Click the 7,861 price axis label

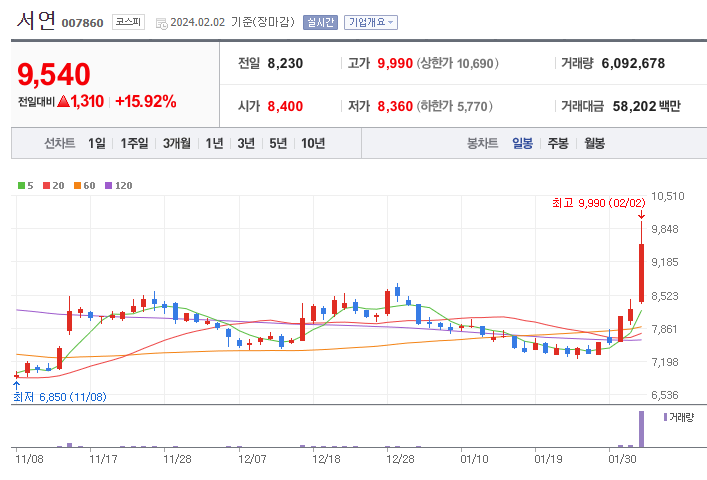(665, 329)
